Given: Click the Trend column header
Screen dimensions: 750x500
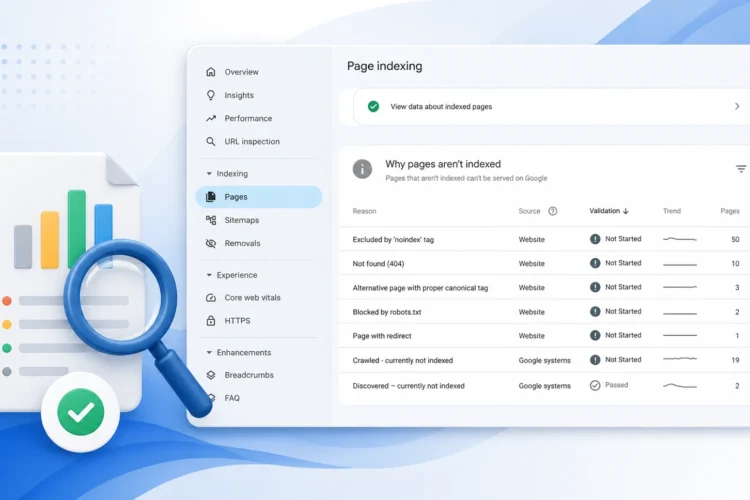Looking at the screenshot, I should [672, 211].
